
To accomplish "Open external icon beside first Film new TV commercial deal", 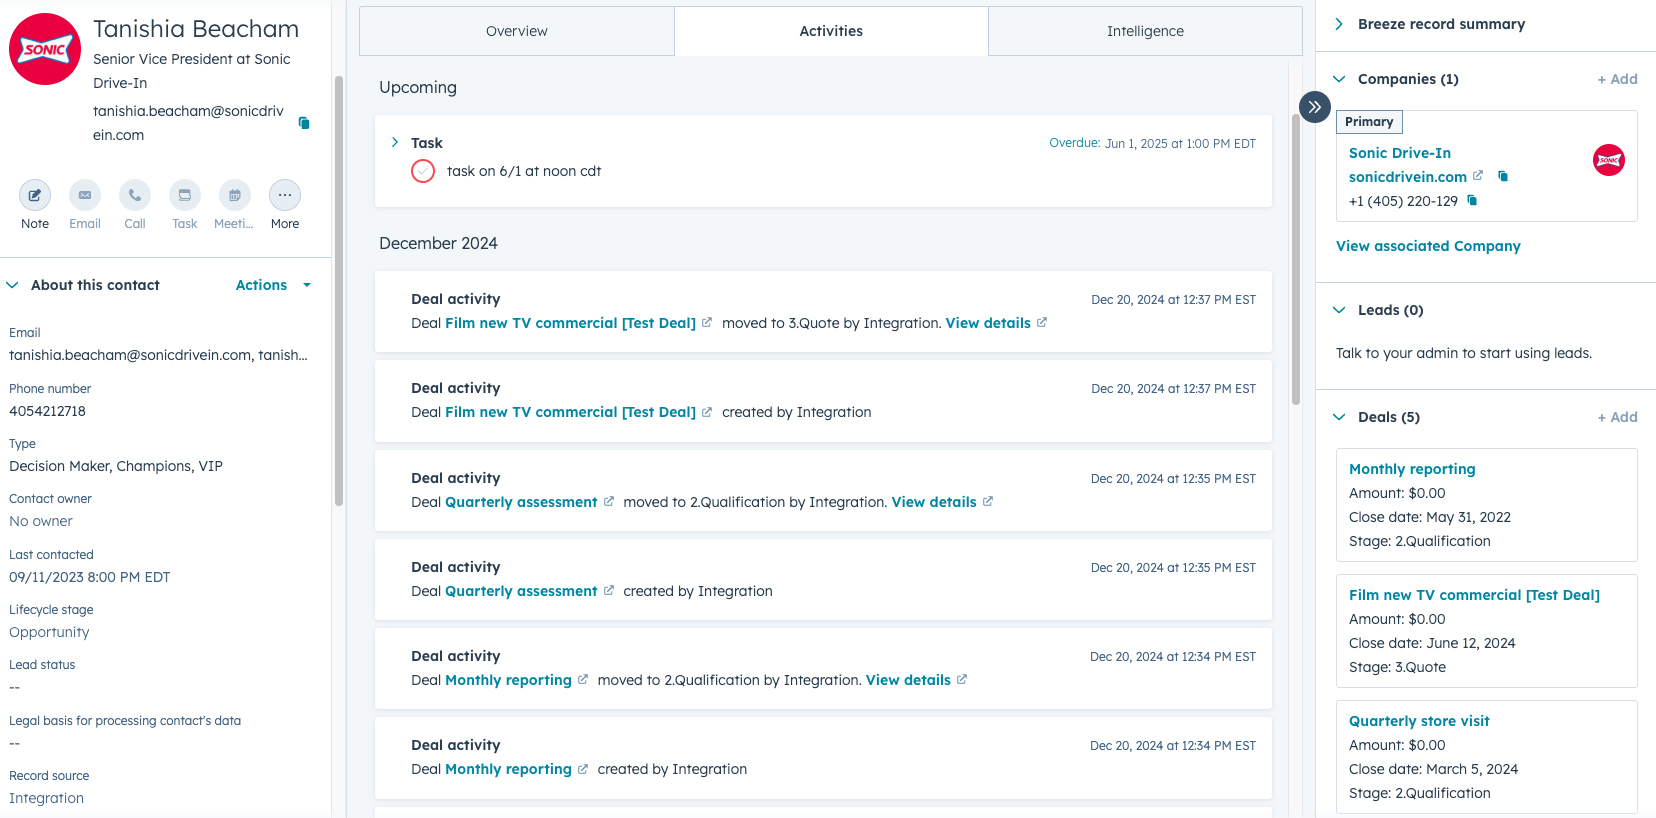I will 707,323.
